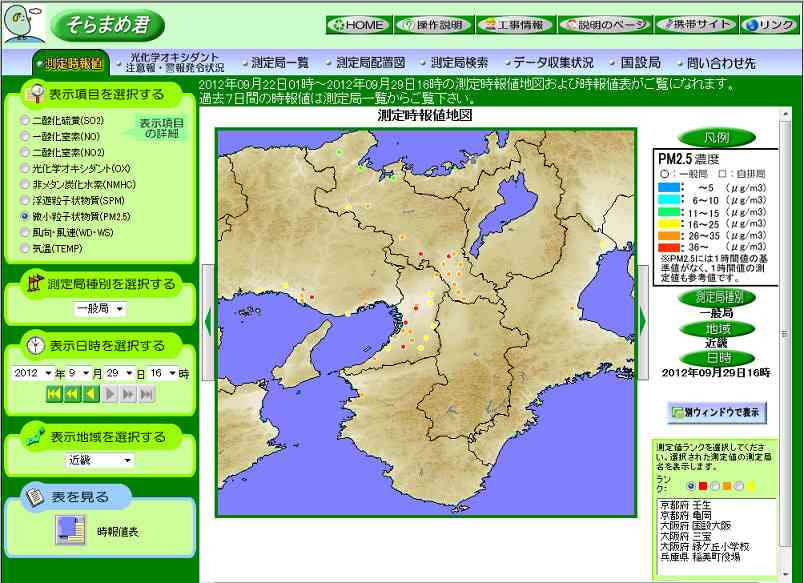804x583 pixels.
Task: Select the 二酸化硫黄(SO2) radio button
Action: (25, 120)
